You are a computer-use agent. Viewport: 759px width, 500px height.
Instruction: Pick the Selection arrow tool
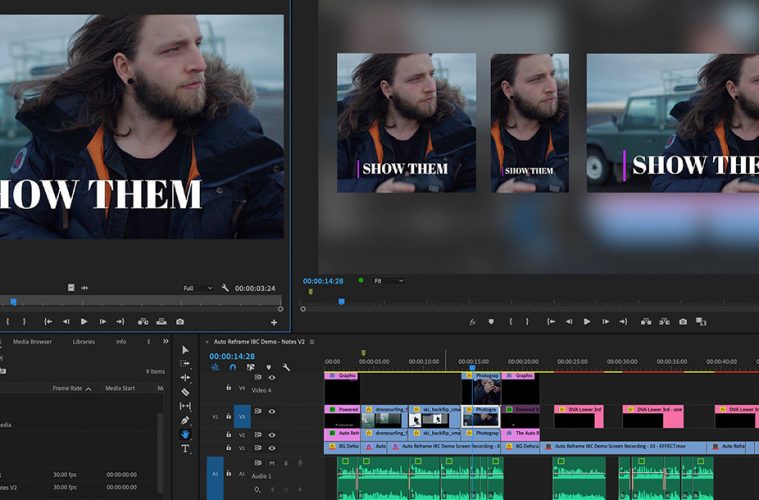(x=185, y=350)
